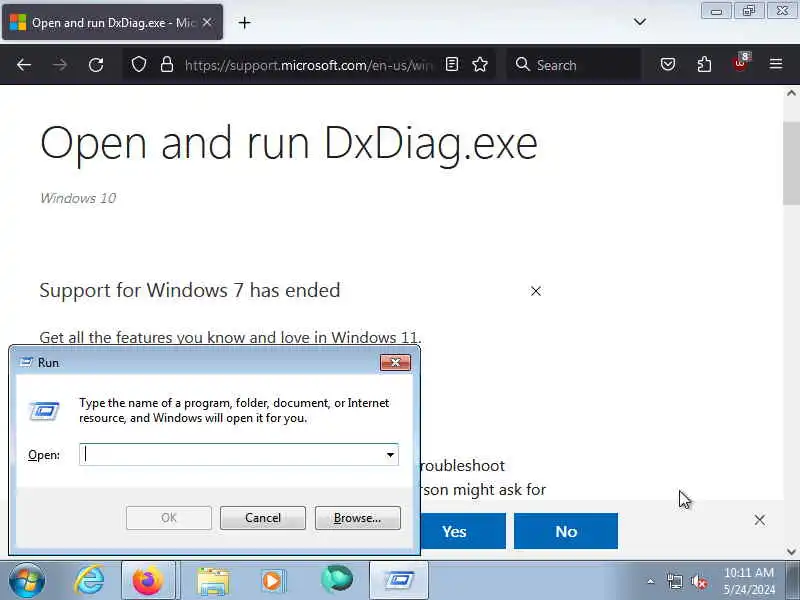The height and width of the screenshot is (600, 800).
Task: Click the Open text field in Run dialog
Action: [233, 455]
